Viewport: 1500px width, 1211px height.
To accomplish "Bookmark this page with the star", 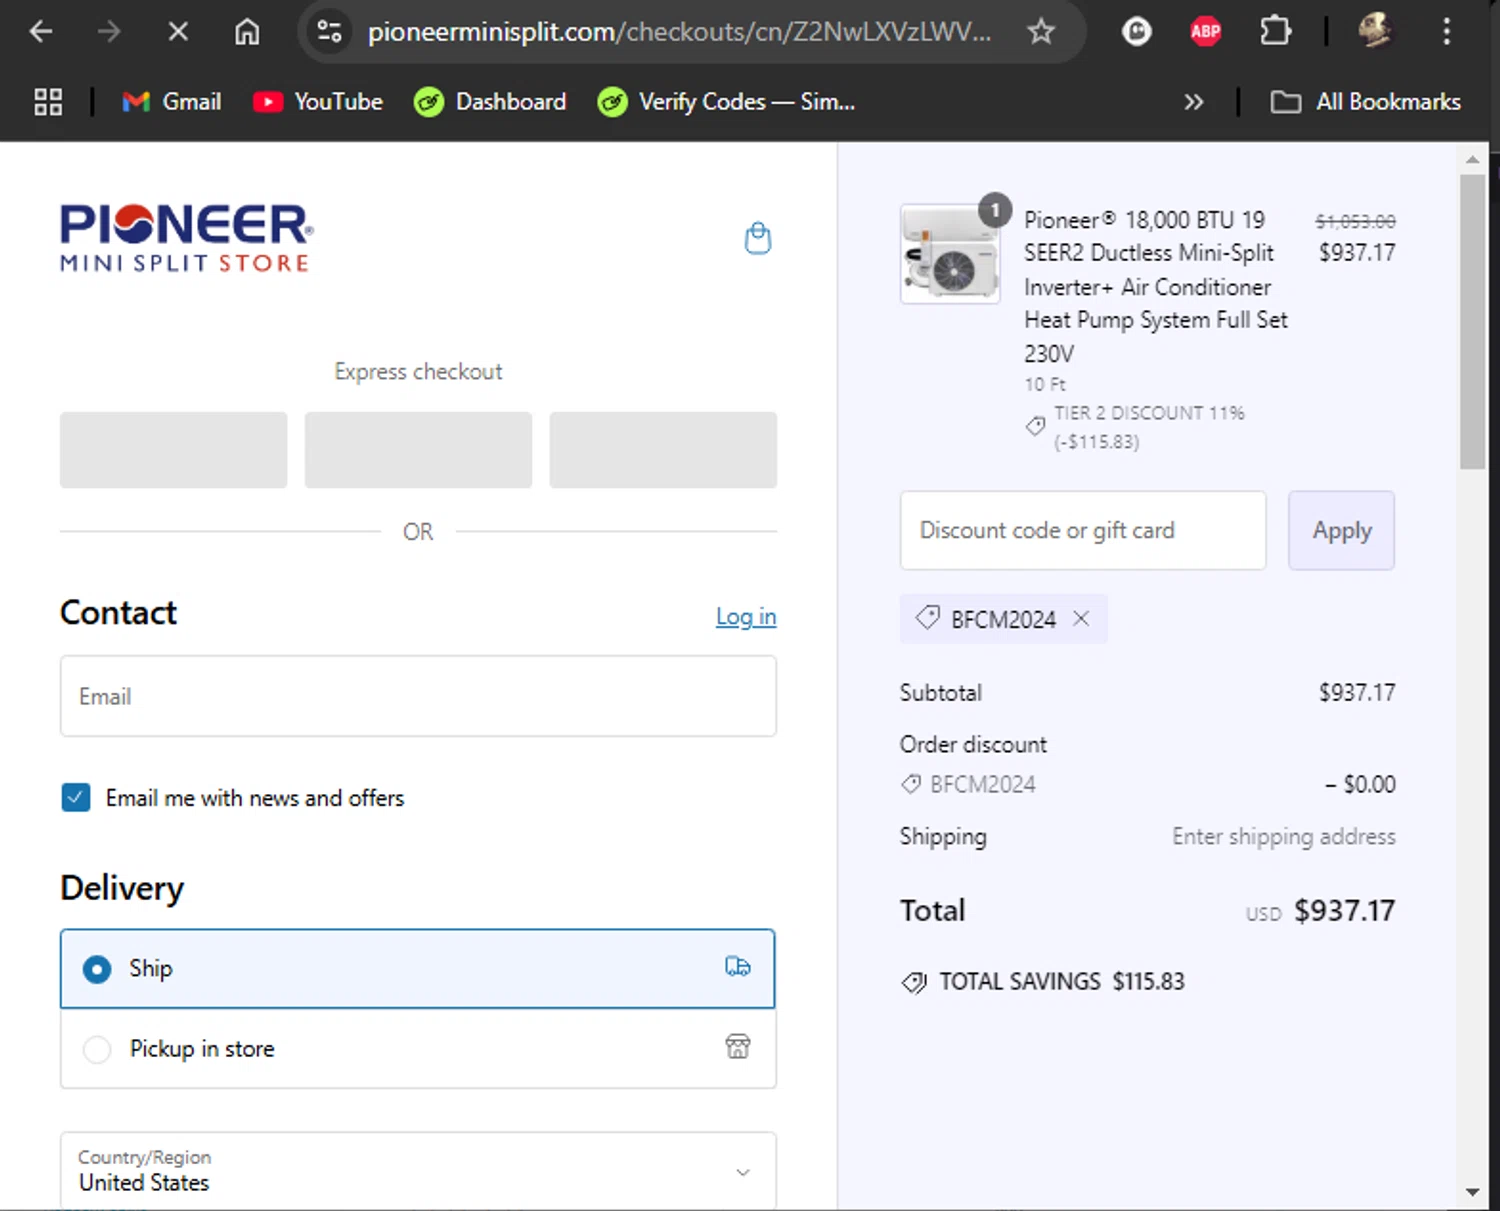I will (x=1041, y=32).
